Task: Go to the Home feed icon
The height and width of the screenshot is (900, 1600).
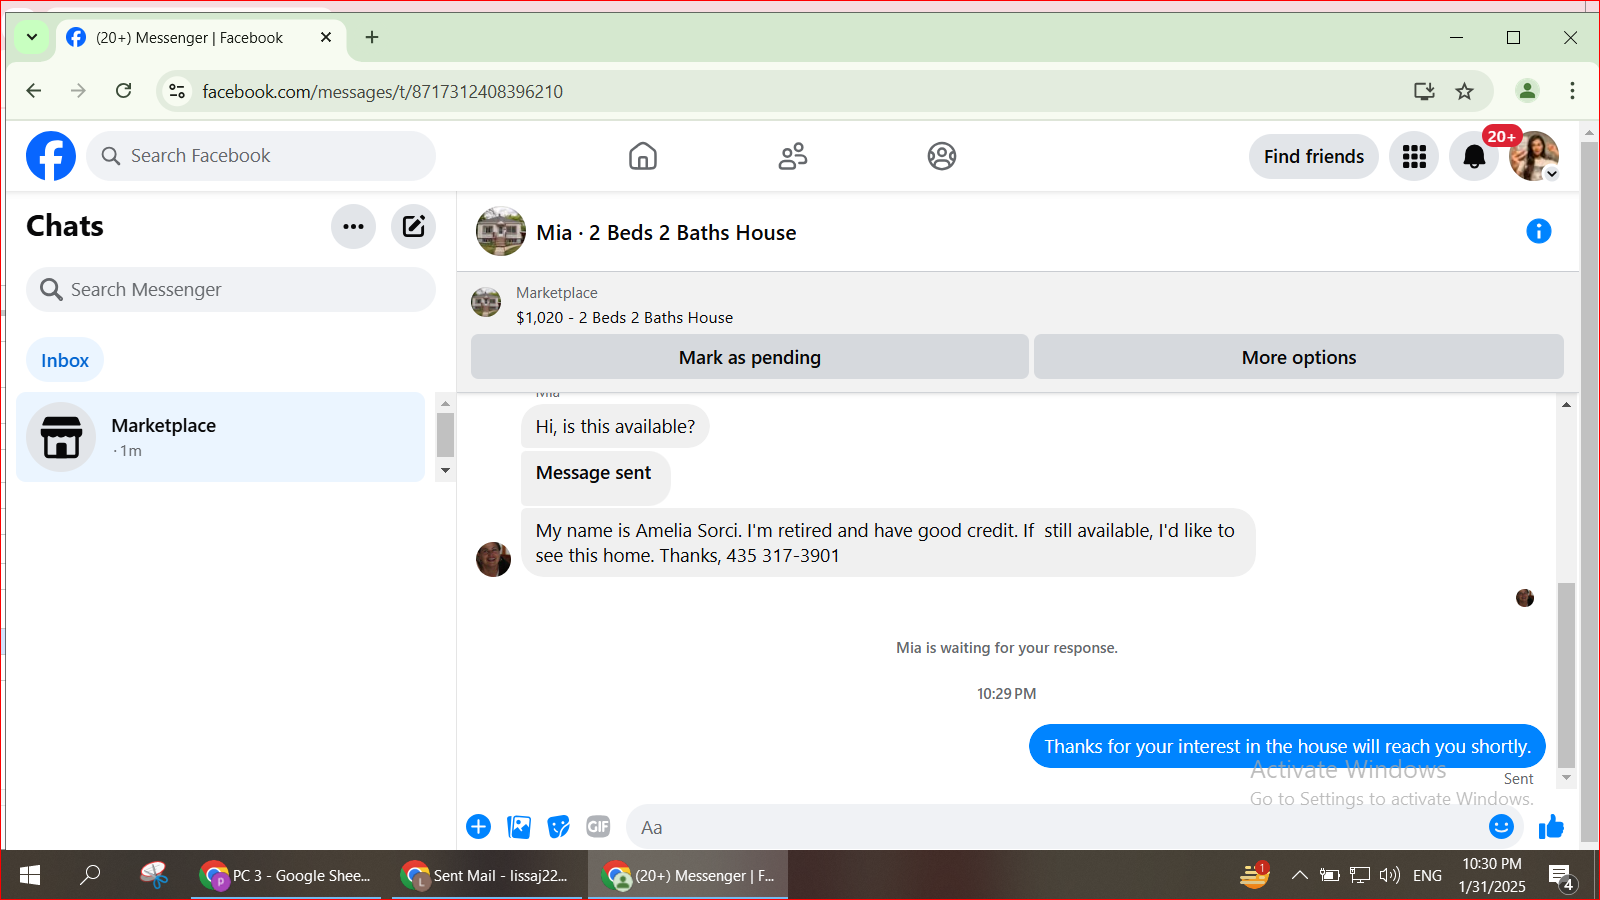Action: pyautogui.click(x=643, y=156)
